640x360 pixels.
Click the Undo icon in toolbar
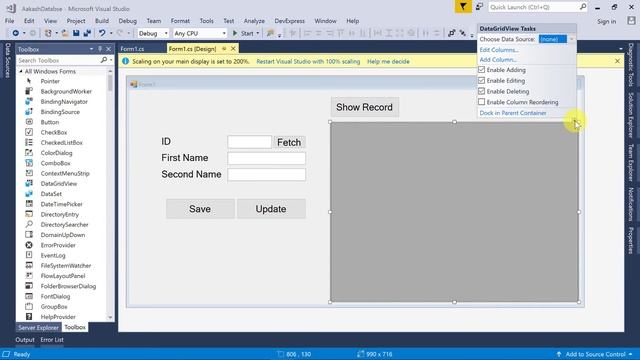[102, 33]
